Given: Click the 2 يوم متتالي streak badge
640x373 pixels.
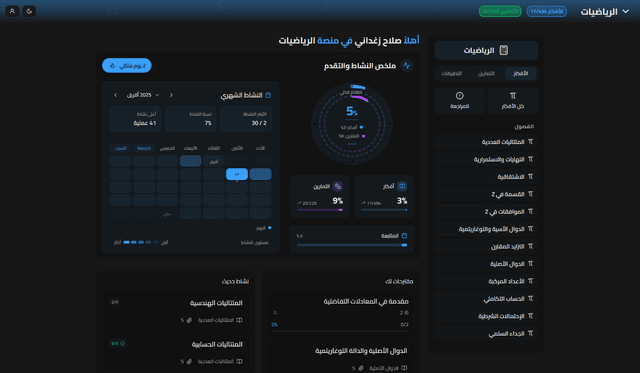Looking at the screenshot, I should tap(127, 66).
